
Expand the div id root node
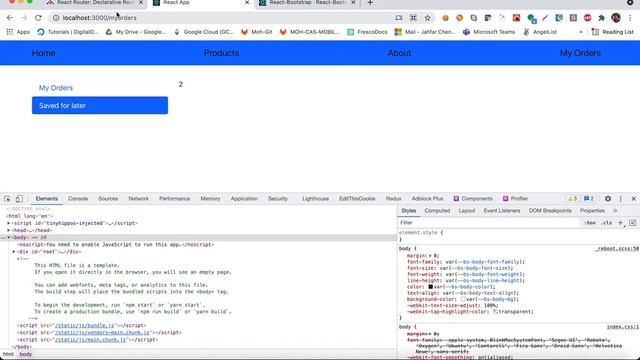[14, 252]
